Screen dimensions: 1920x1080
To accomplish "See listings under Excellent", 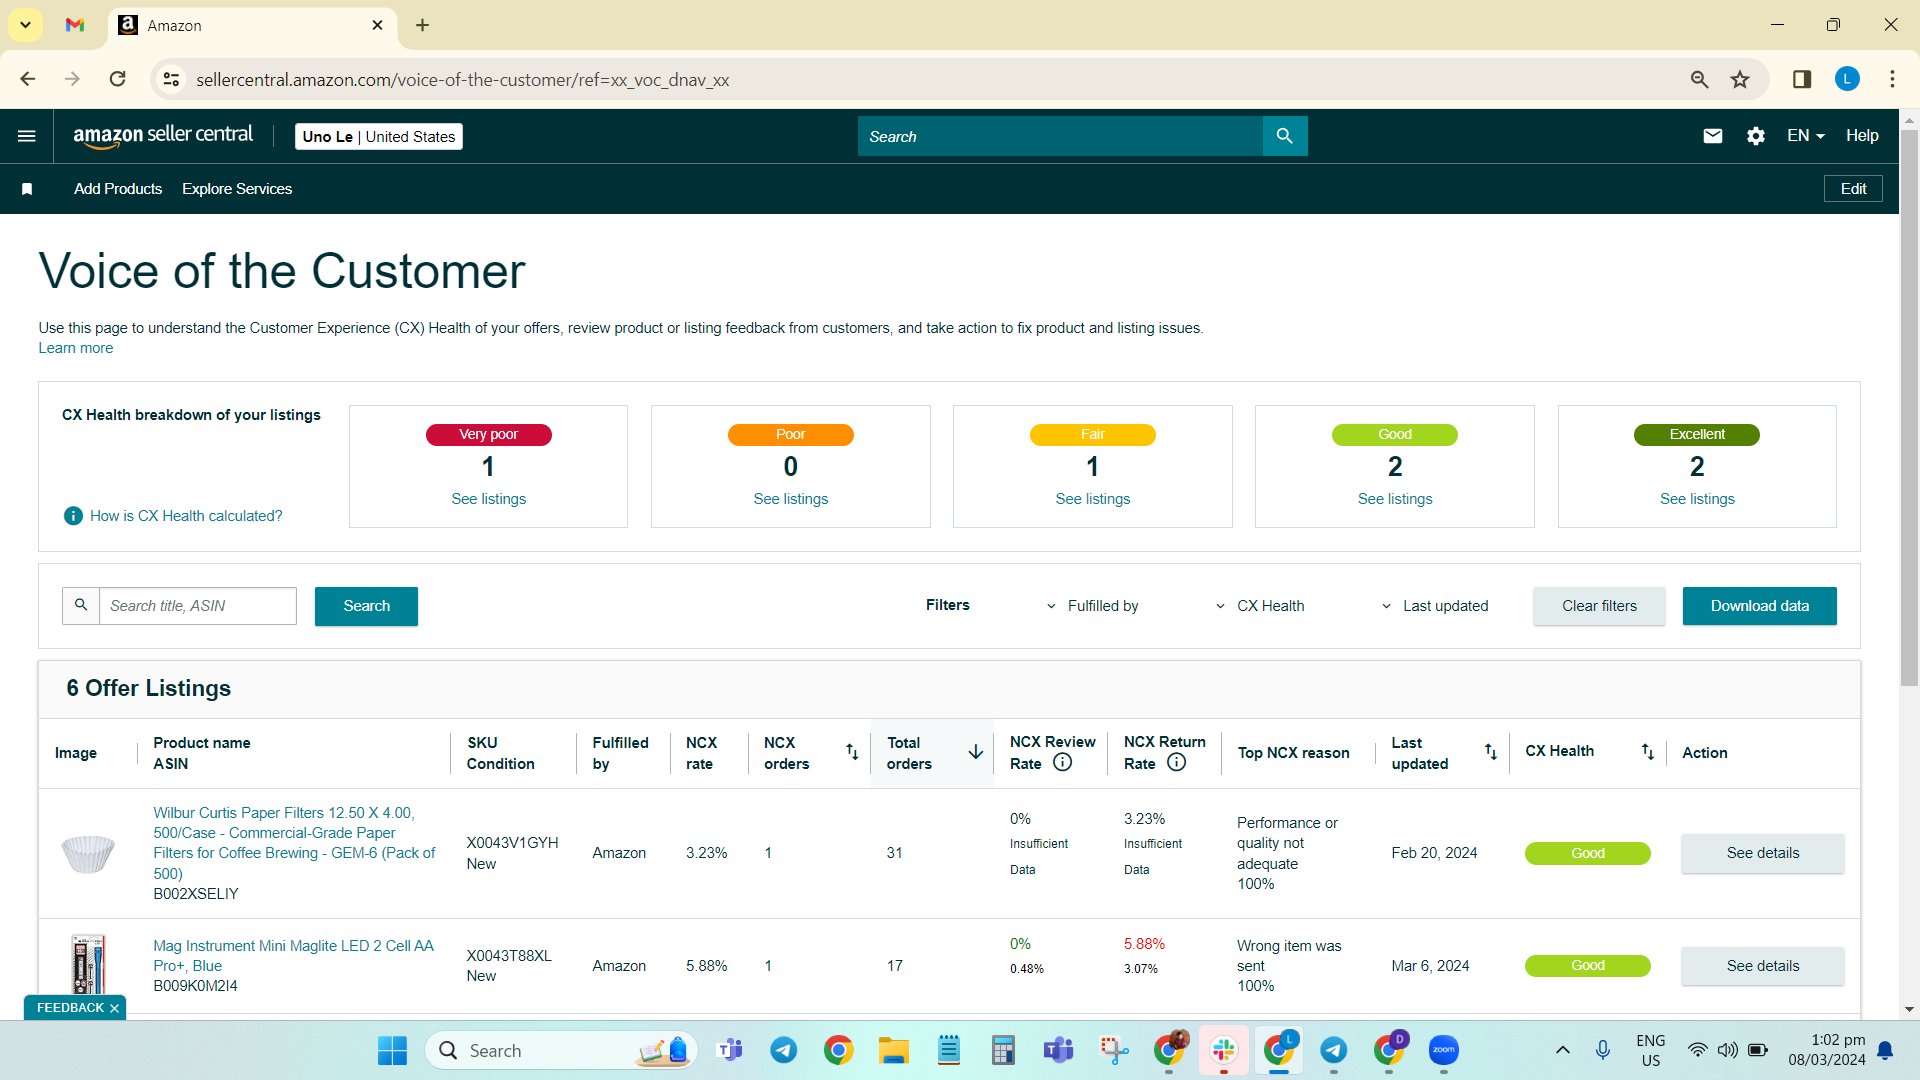I will [x=1697, y=499].
